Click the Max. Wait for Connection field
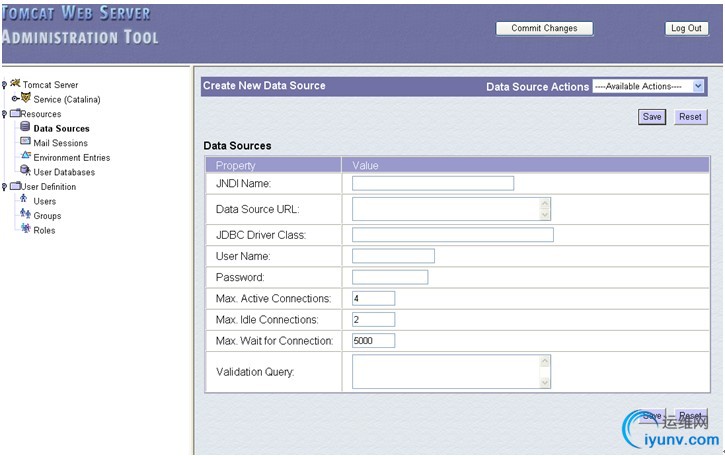This screenshot has width=725, height=456. point(373,340)
